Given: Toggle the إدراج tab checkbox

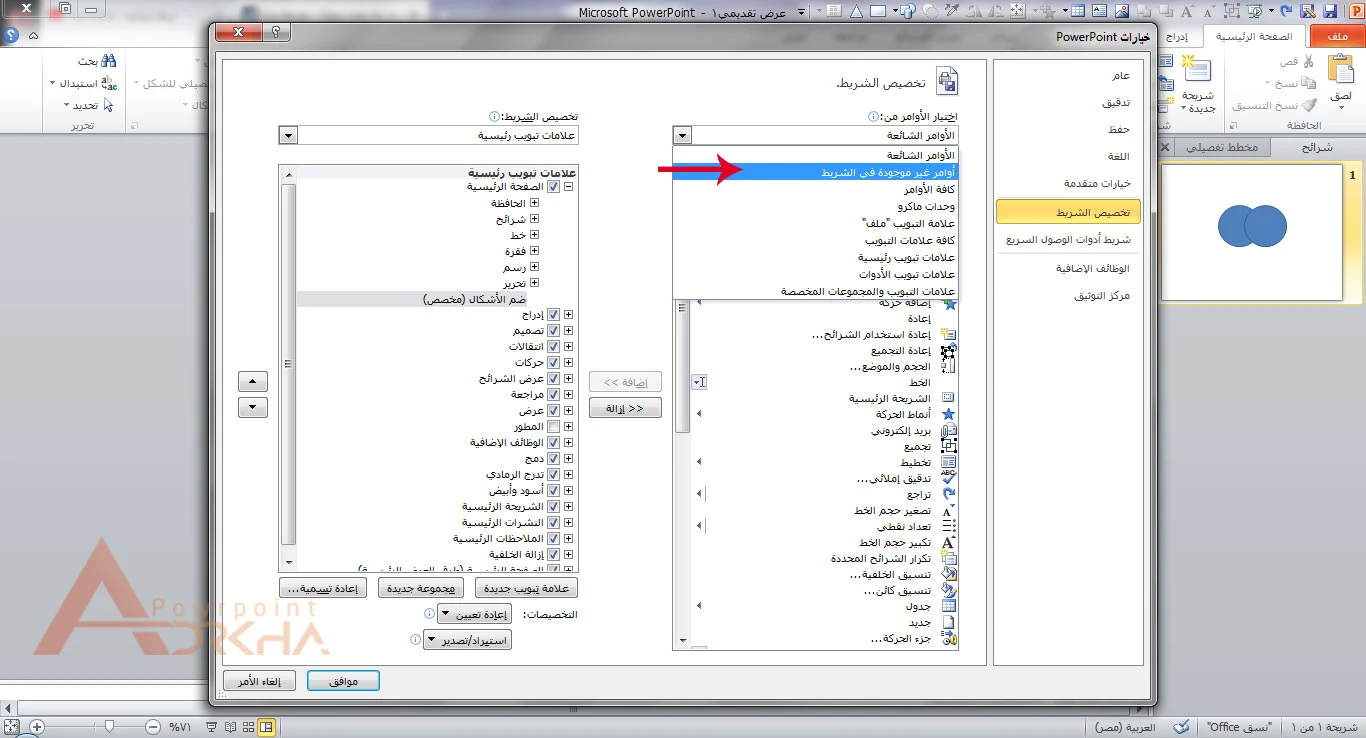Looking at the screenshot, I should pos(553,314).
